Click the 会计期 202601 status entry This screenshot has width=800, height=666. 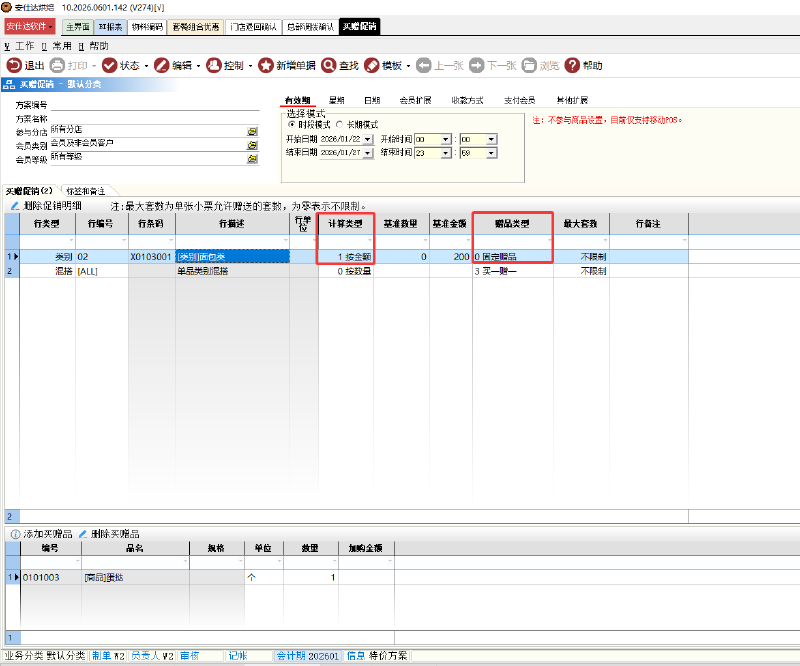click(x=308, y=656)
